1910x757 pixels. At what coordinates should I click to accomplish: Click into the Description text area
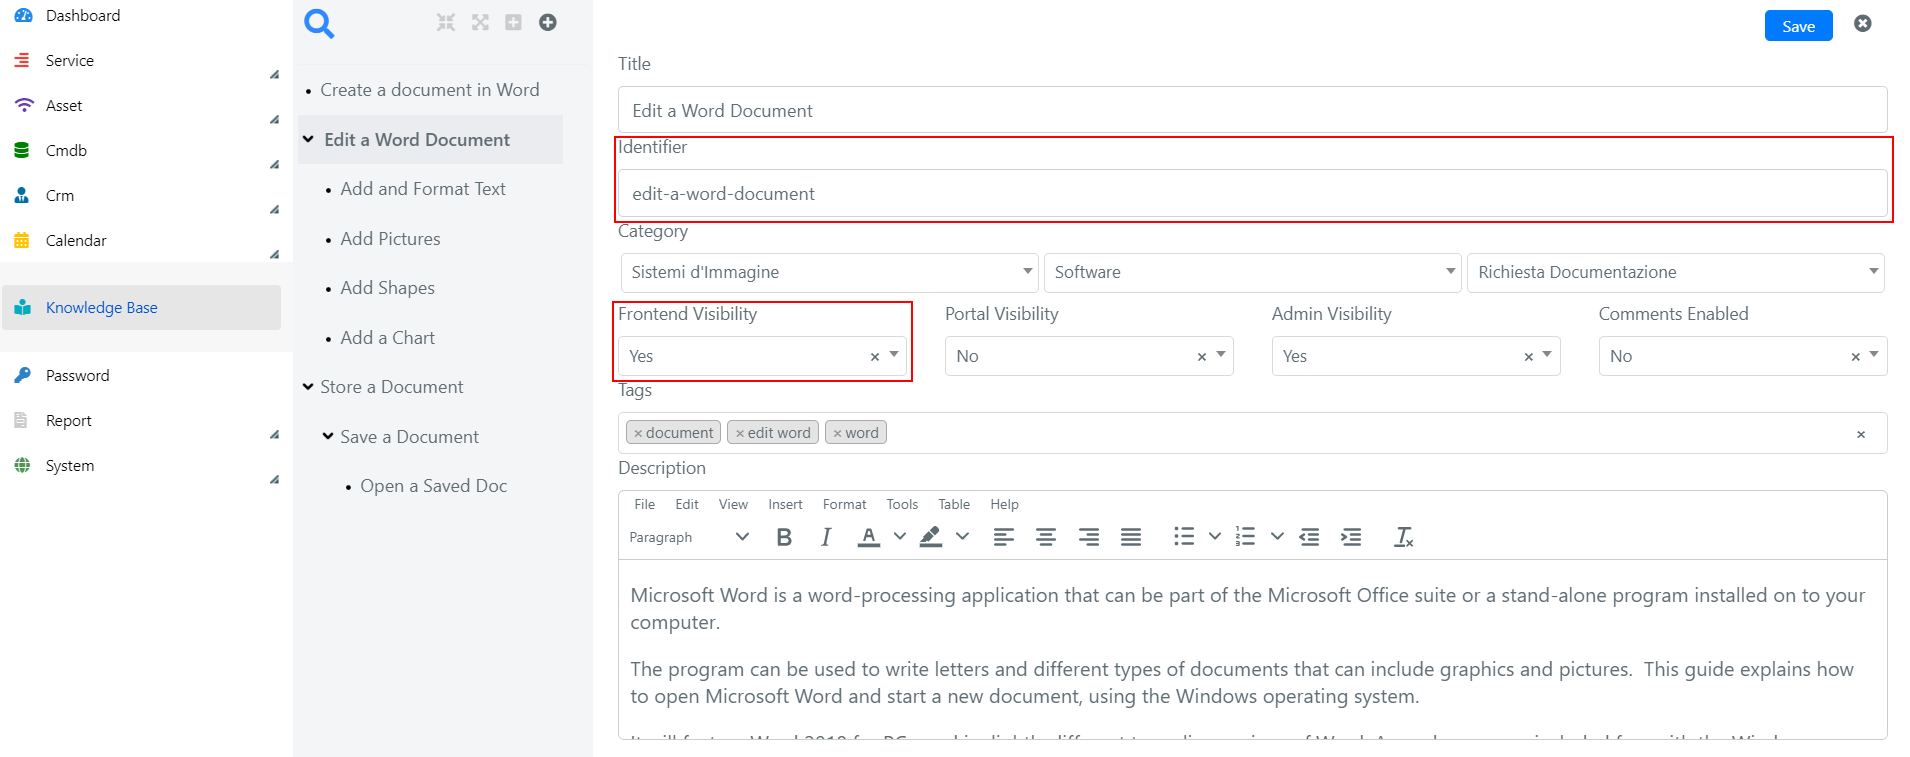coord(1252,648)
